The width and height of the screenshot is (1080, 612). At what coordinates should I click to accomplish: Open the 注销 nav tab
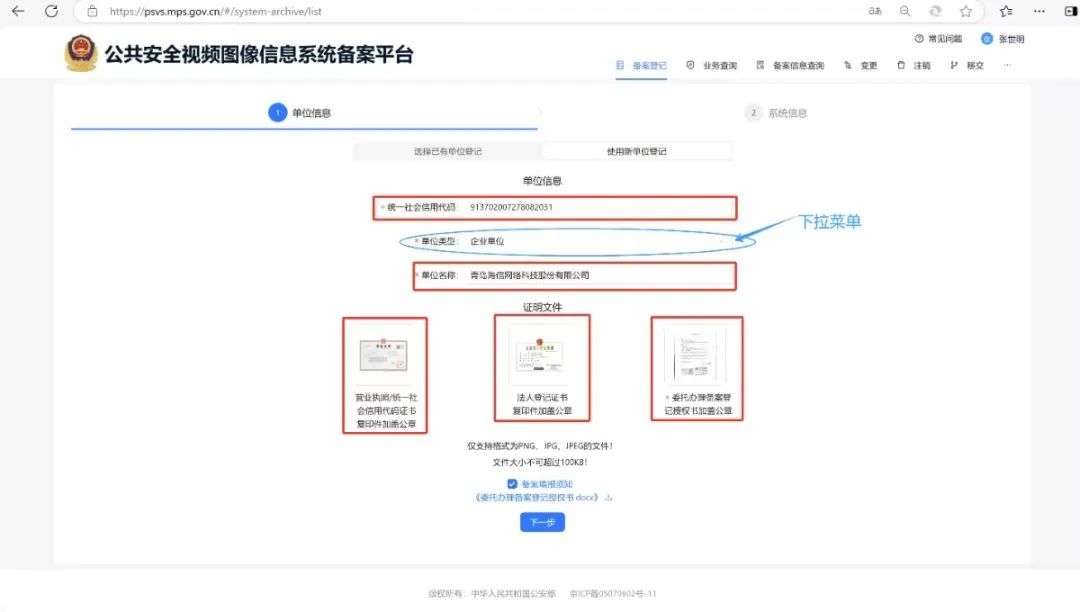(913, 65)
